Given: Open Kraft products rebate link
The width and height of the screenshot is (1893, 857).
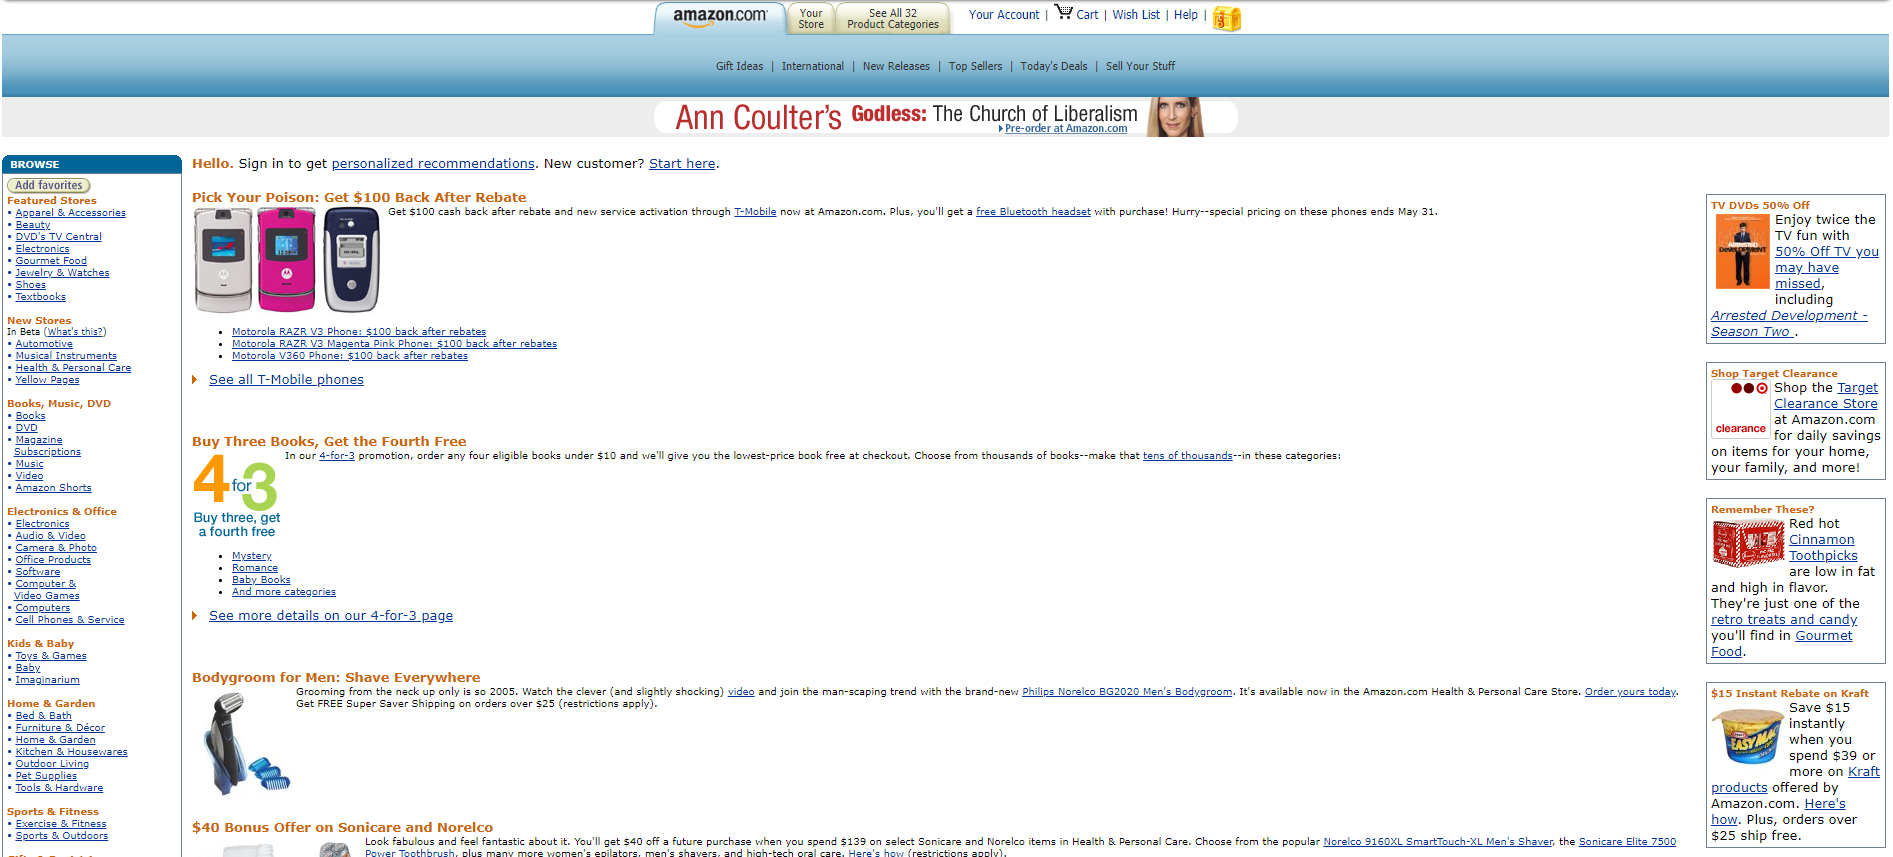Looking at the screenshot, I should (1795, 780).
